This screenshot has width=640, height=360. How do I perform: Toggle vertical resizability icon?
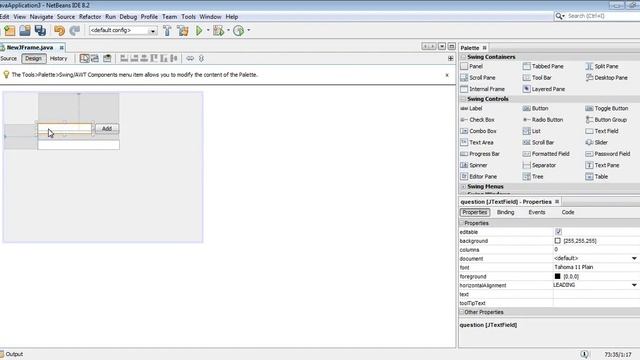pyautogui.click(x=201, y=58)
